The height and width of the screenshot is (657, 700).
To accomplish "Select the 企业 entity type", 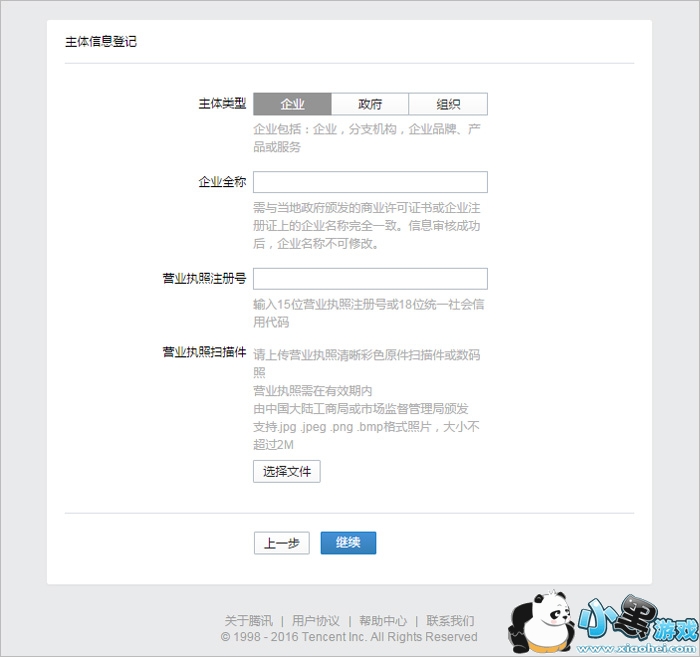I will pyautogui.click(x=292, y=104).
